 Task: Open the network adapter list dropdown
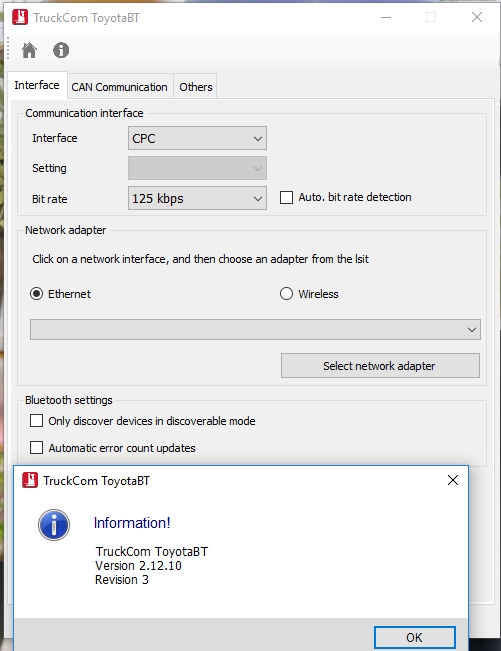[x=255, y=329]
